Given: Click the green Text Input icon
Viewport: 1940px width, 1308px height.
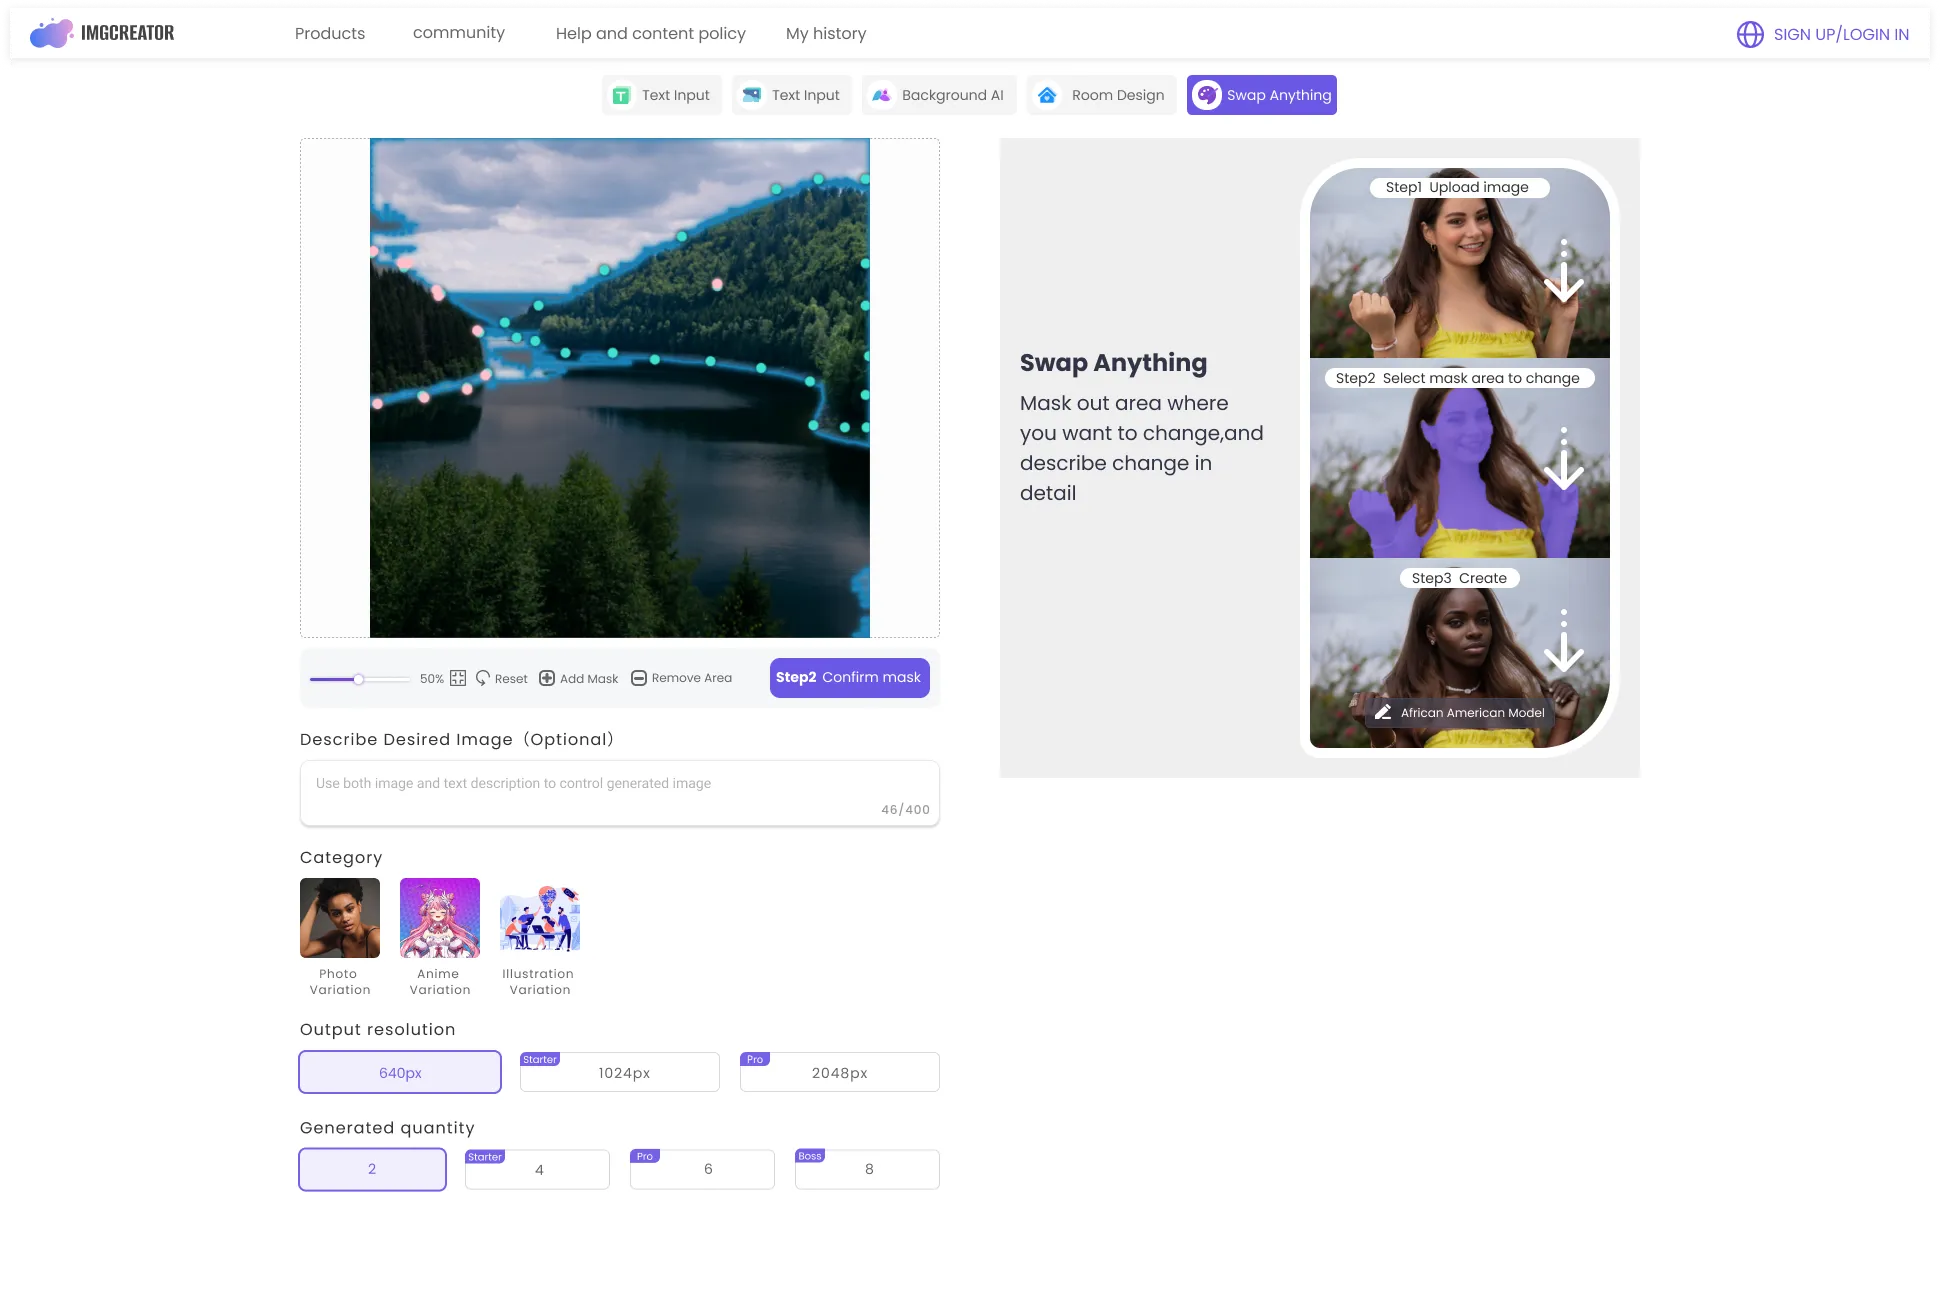Looking at the screenshot, I should [621, 96].
